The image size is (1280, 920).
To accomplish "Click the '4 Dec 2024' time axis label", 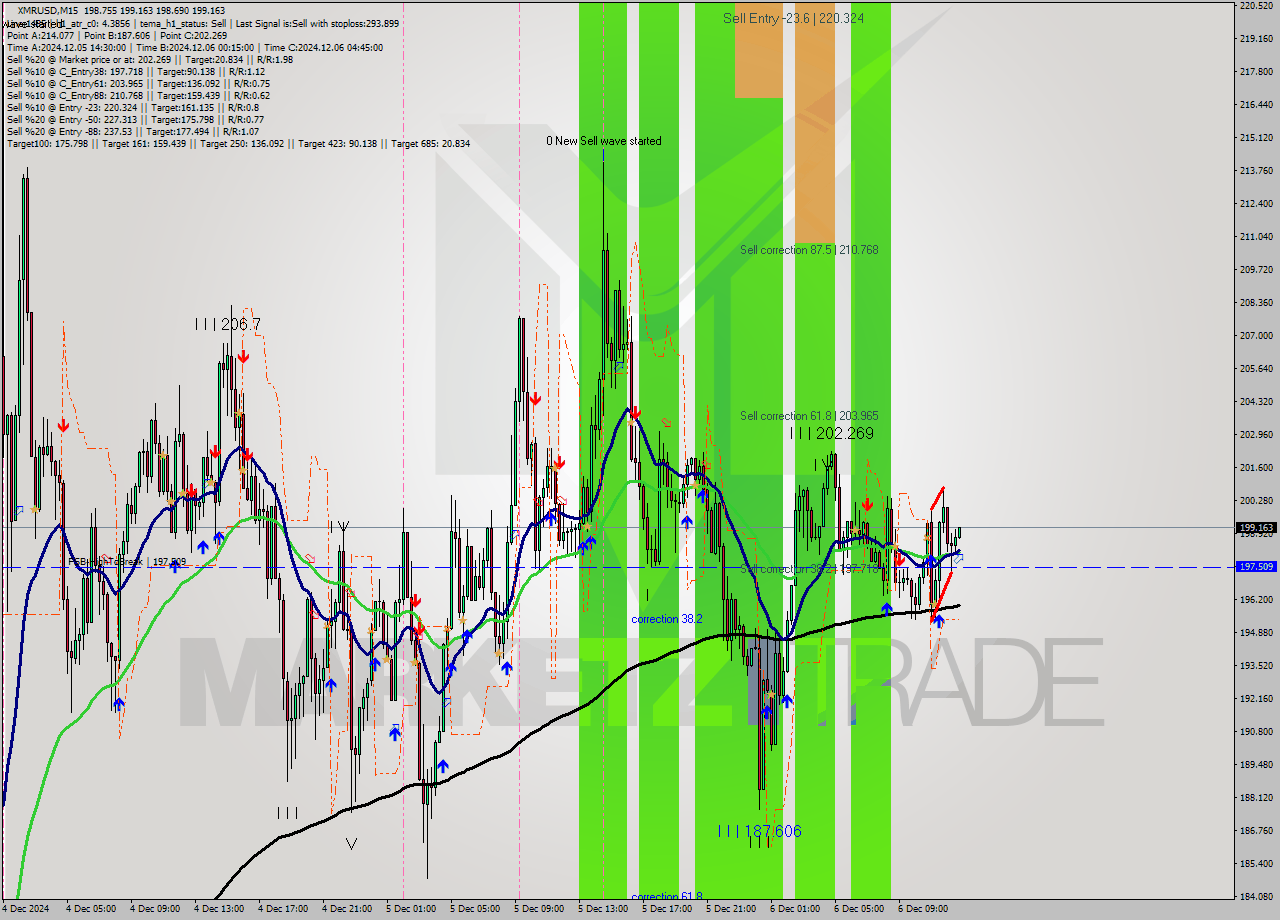I will [27, 909].
